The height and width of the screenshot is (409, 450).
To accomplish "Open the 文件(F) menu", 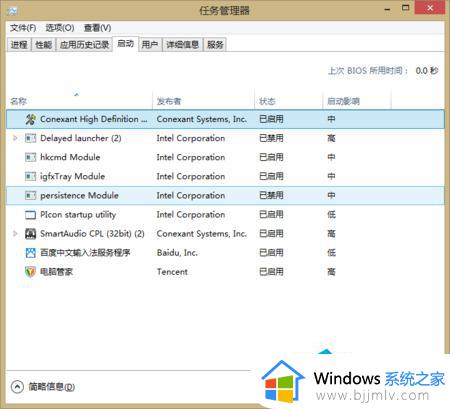I will 23,28.
